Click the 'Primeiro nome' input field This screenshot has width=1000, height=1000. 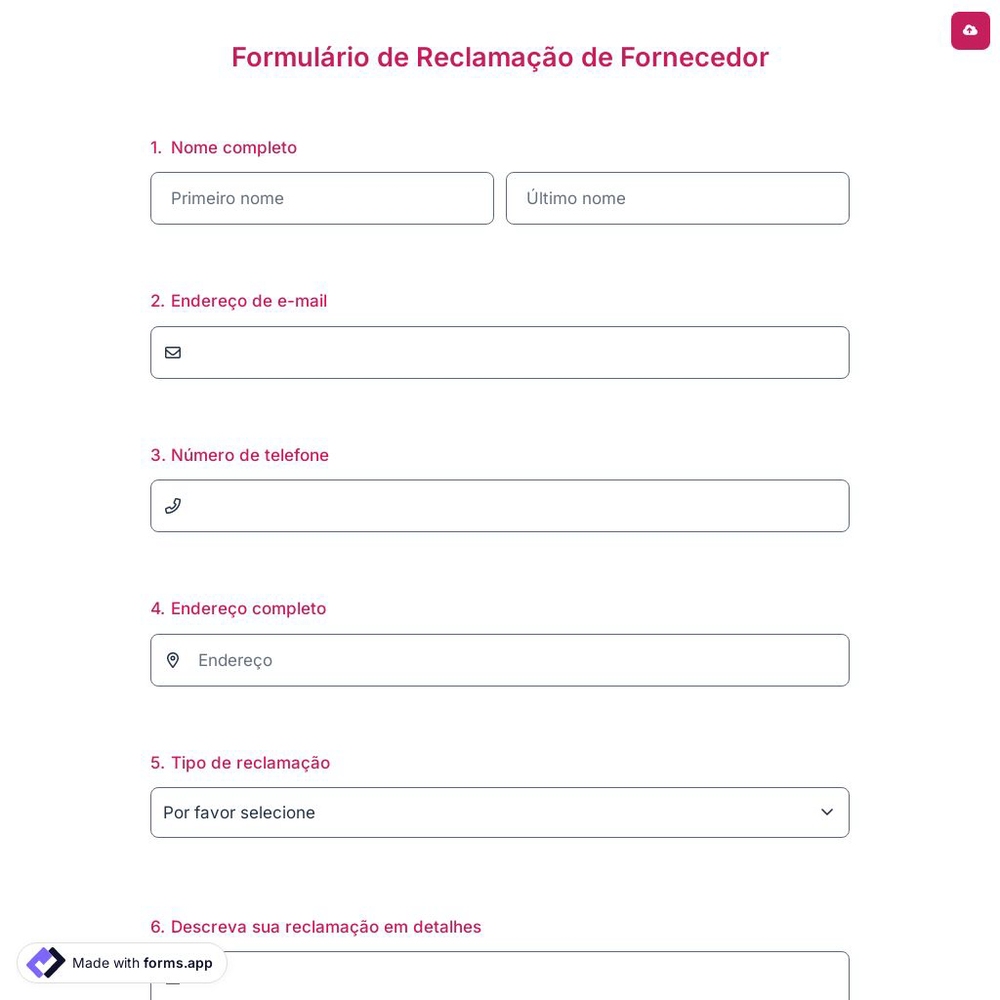pyautogui.click(x=322, y=198)
